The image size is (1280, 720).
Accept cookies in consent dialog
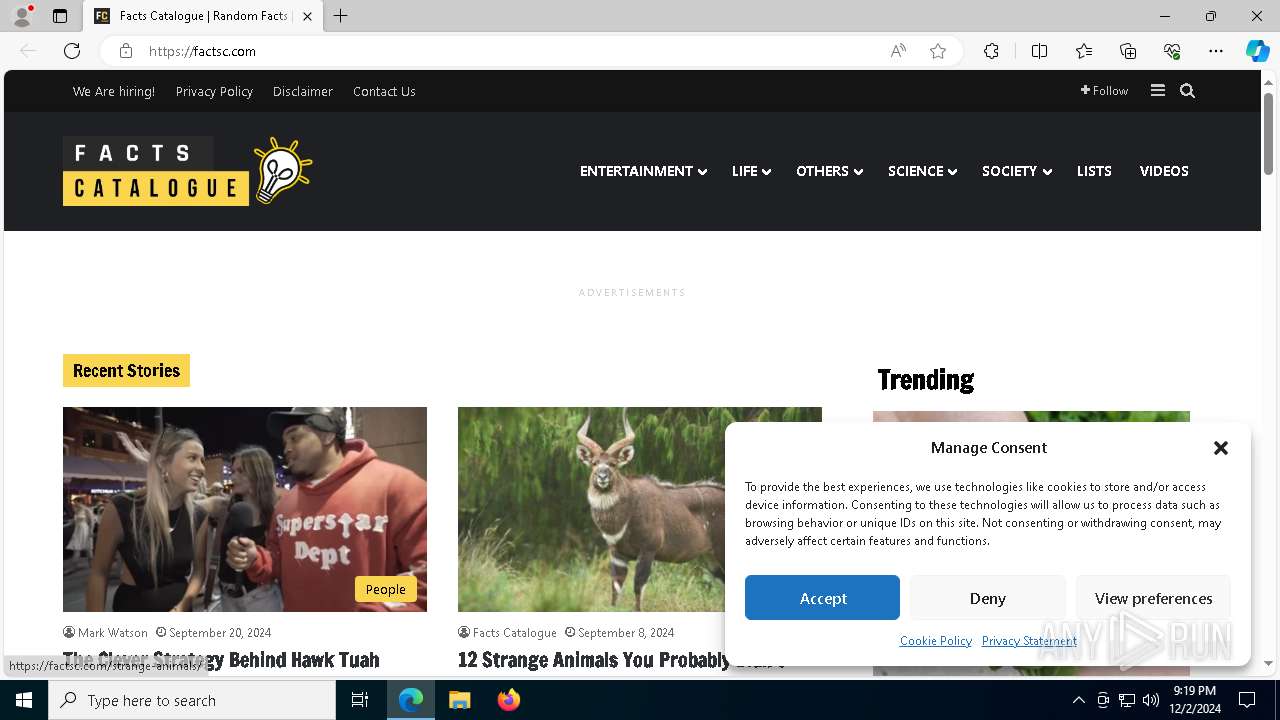[822, 598]
